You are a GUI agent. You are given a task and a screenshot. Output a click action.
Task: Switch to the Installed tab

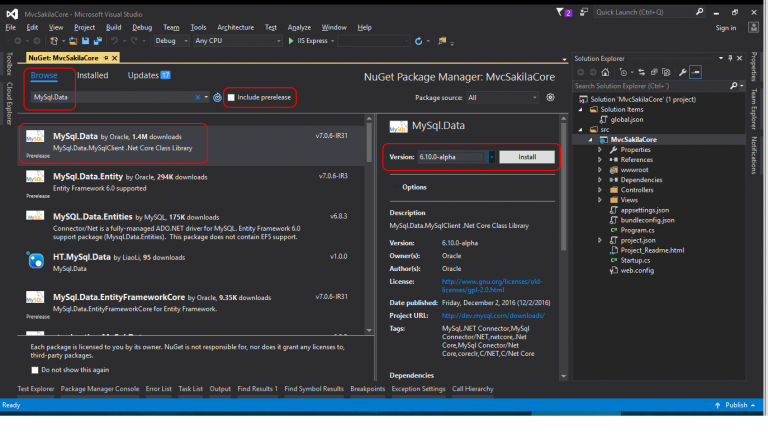pos(93,75)
